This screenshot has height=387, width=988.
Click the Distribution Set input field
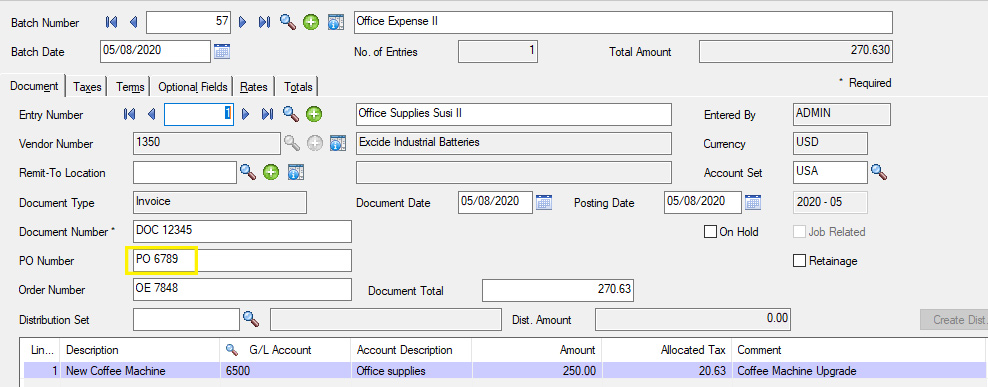(x=187, y=320)
